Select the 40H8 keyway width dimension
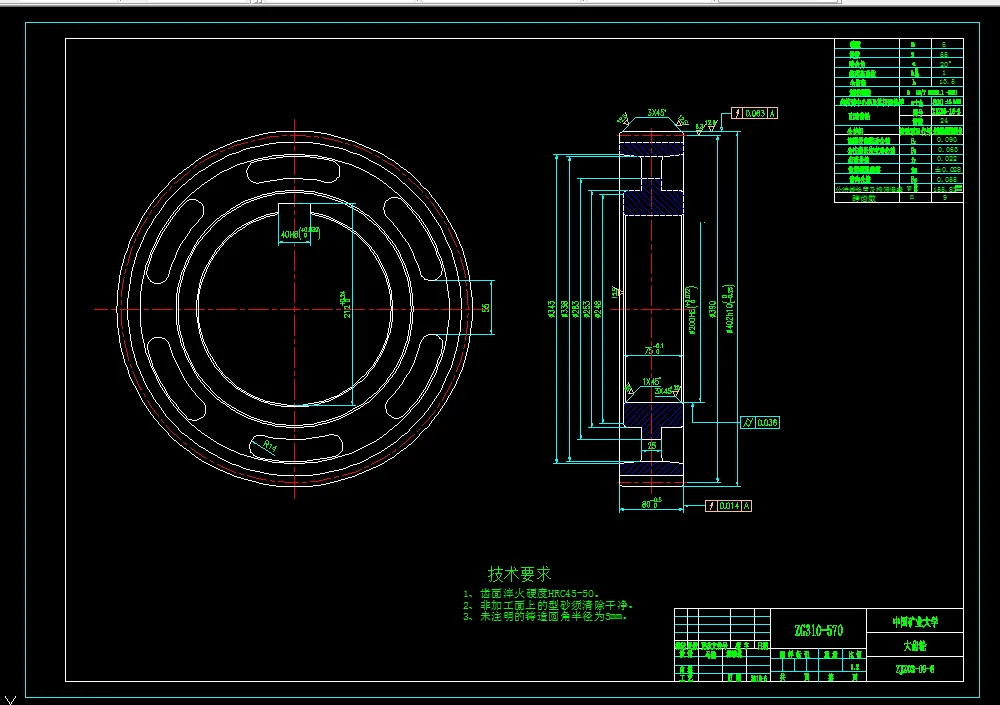Viewport: 1000px width, 705px height. click(x=300, y=234)
